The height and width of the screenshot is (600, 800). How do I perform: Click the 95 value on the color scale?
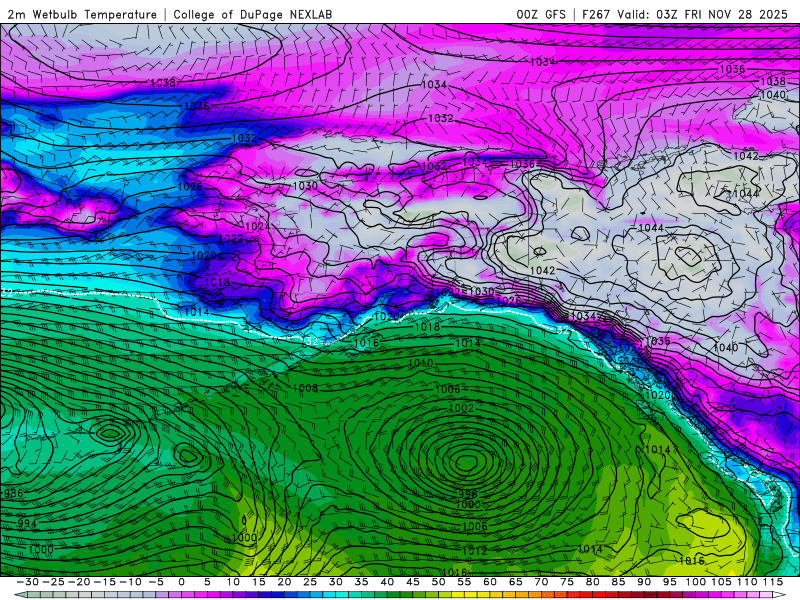(670, 582)
